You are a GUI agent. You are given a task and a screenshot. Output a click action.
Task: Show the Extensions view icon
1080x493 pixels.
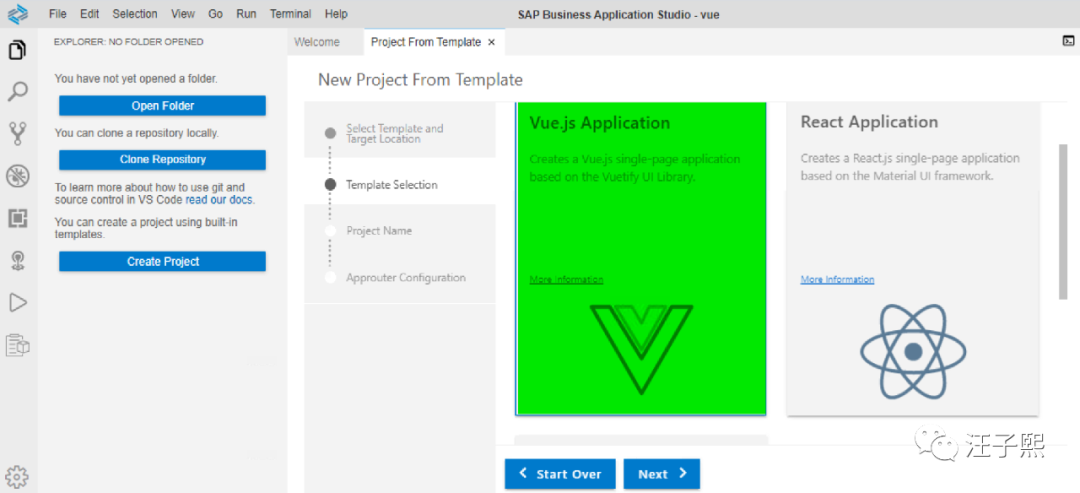pos(17,218)
